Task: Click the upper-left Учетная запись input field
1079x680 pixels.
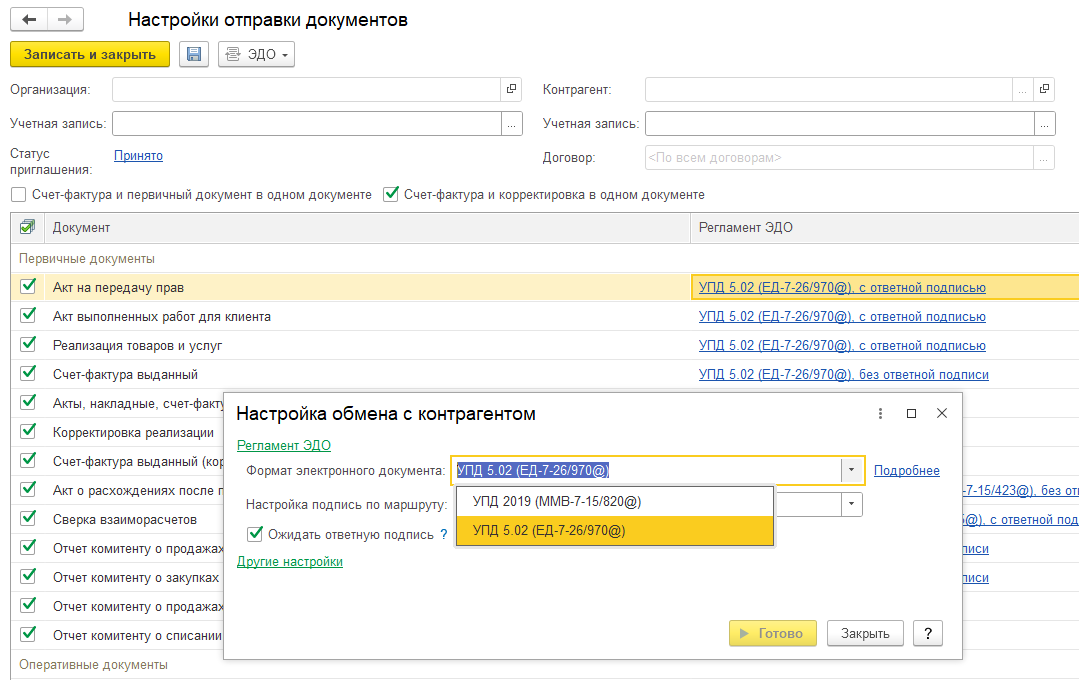Action: 305,124
